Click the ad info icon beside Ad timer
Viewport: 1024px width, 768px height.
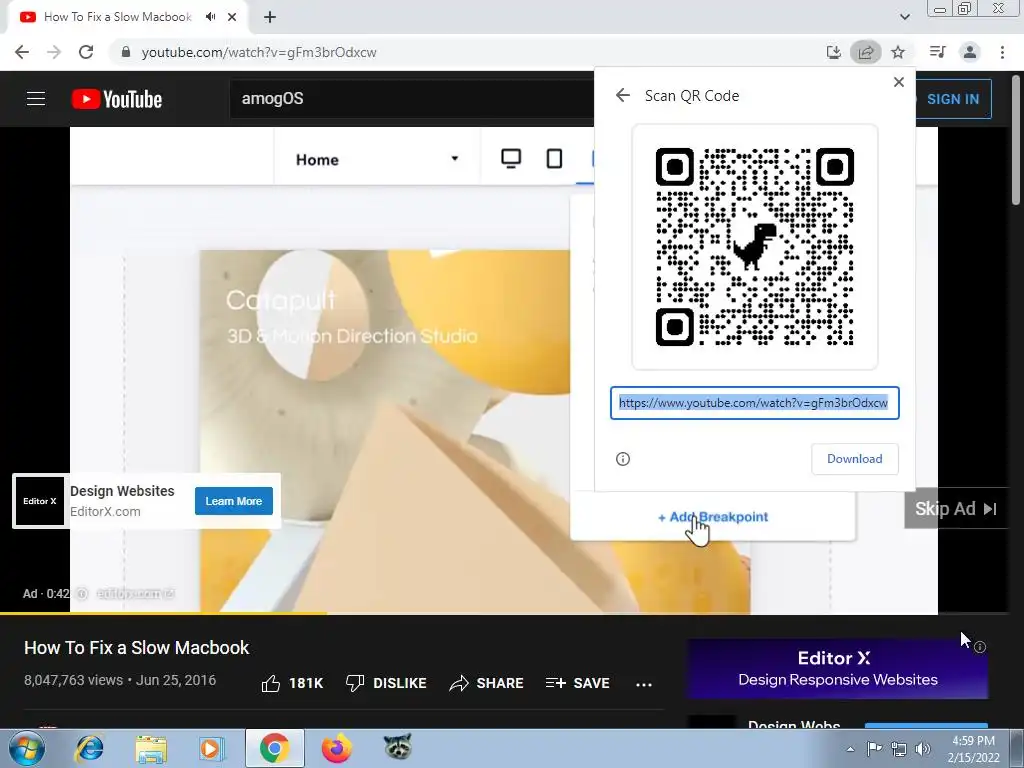click(82, 594)
